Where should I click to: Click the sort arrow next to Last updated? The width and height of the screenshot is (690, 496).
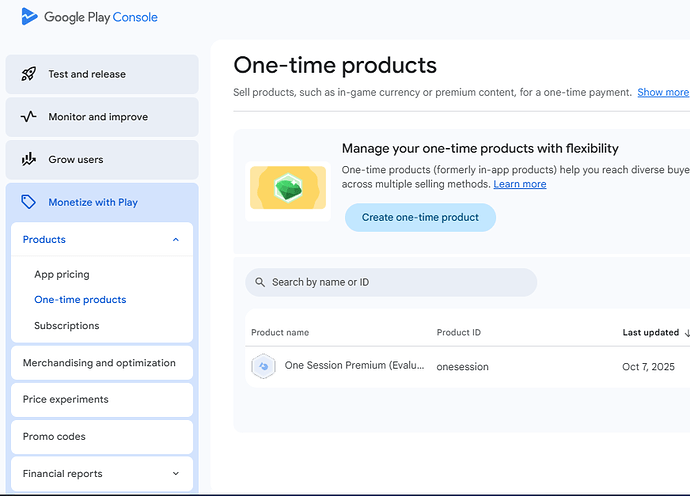click(x=687, y=333)
